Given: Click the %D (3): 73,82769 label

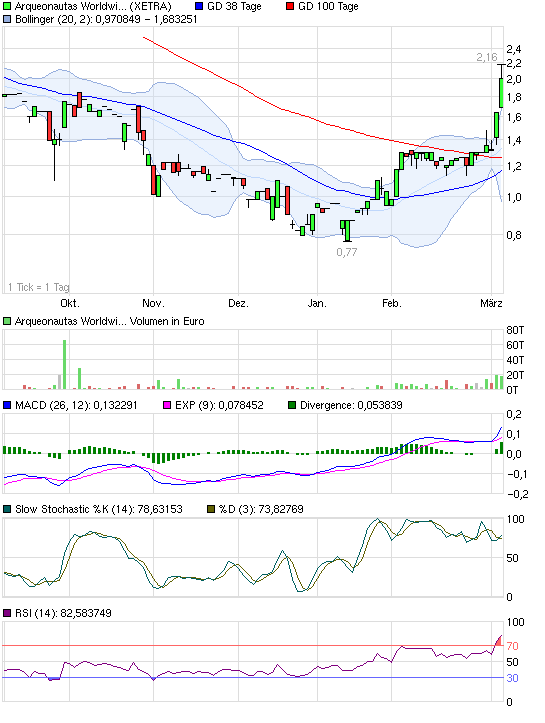Looking at the screenshot, I should click(261, 510).
